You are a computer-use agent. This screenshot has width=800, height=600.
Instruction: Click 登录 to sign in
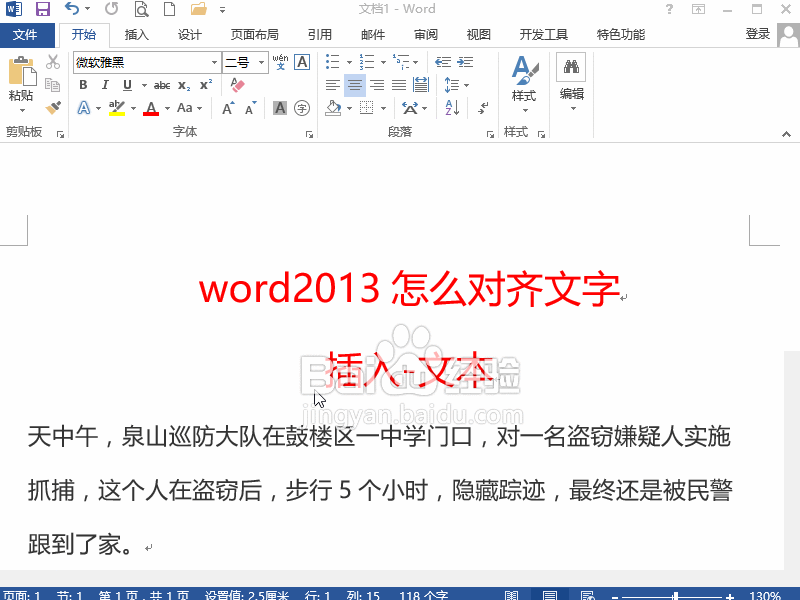(757, 34)
